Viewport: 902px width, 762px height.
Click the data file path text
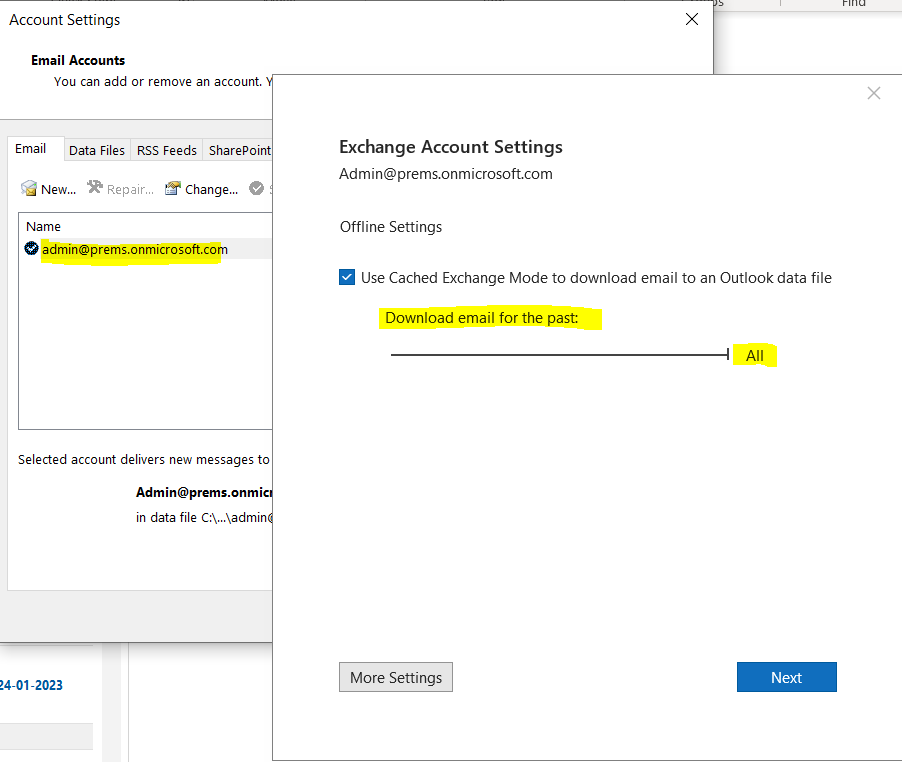point(204,518)
